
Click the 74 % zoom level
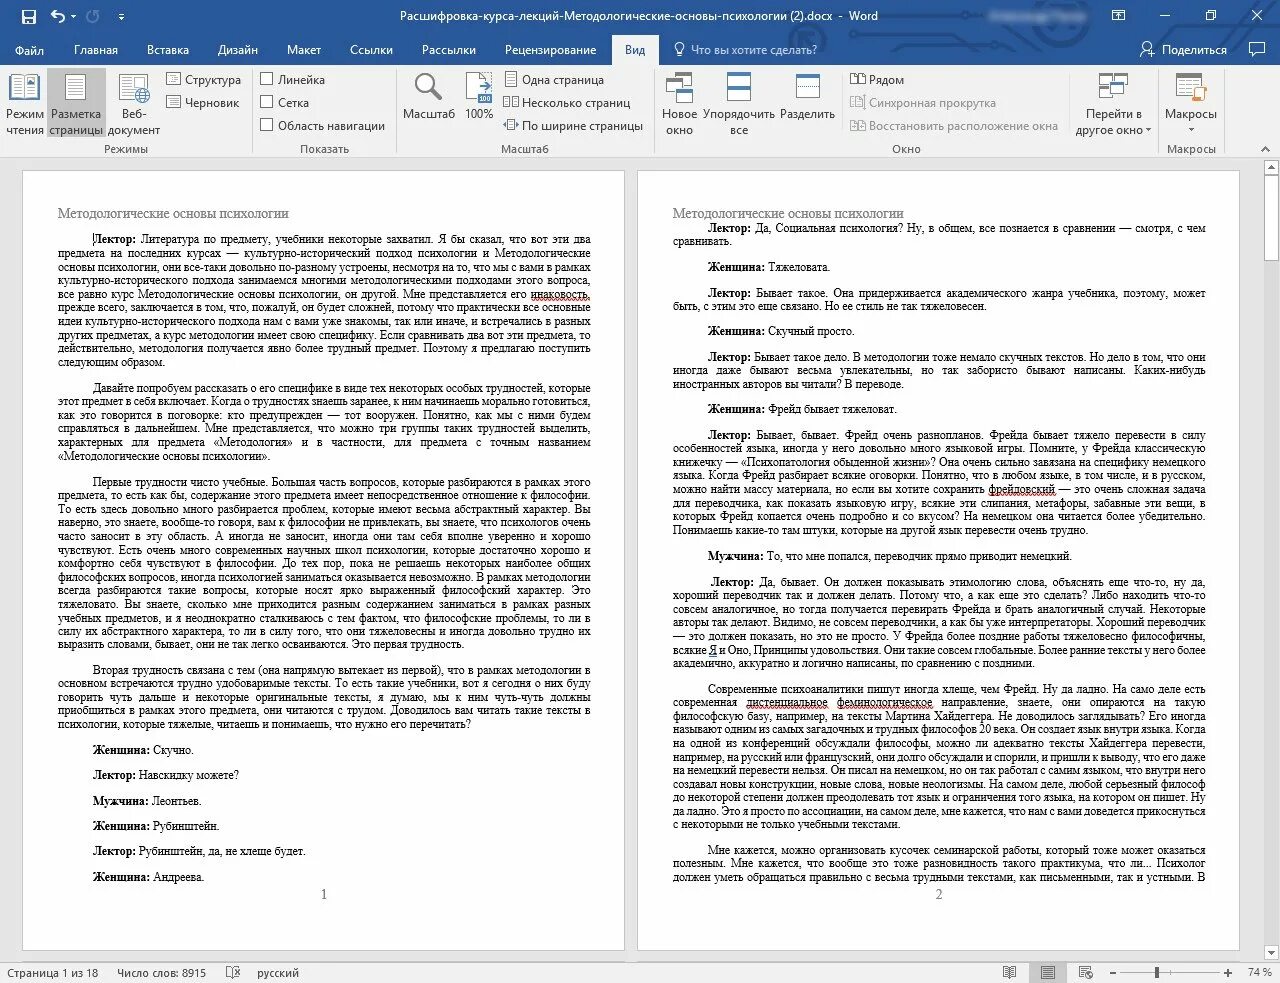point(1260,973)
